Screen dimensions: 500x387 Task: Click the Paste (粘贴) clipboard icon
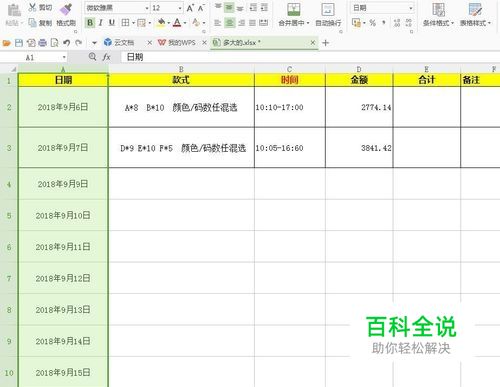click(14, 11)
